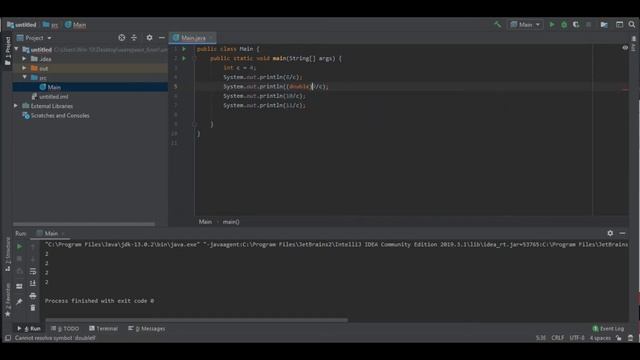Viewport: 640px width, 360px height.
Task: Toggle read-only lock icon in status bar
Action: point(619,338)
